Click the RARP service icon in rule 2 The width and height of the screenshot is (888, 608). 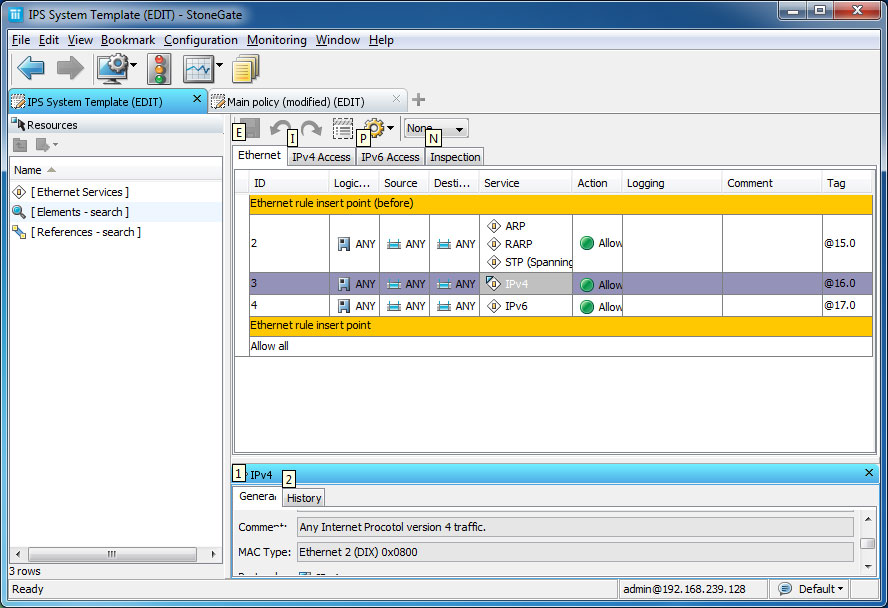[494, 244]
